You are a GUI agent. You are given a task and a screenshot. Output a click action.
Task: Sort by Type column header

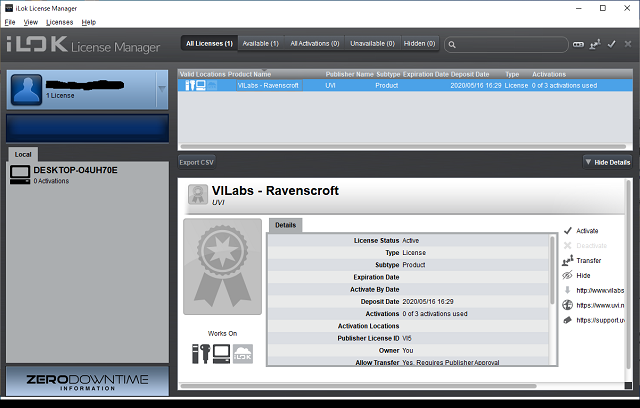click(512, 74)
